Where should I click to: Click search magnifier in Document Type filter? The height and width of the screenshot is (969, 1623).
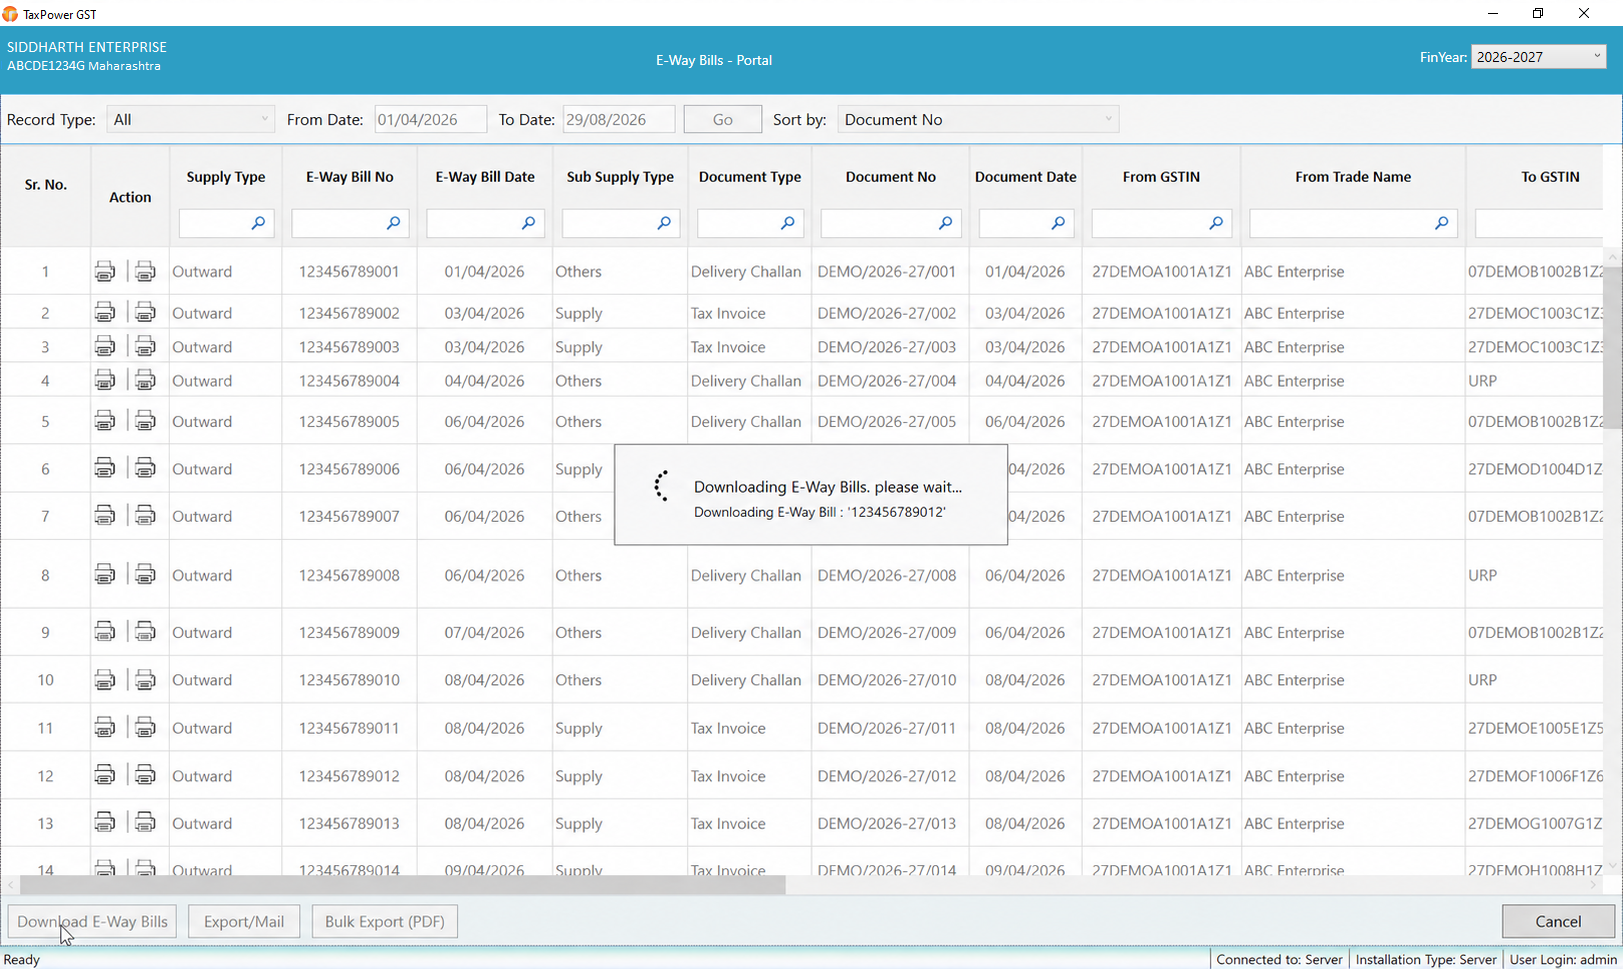pos(787,223)
